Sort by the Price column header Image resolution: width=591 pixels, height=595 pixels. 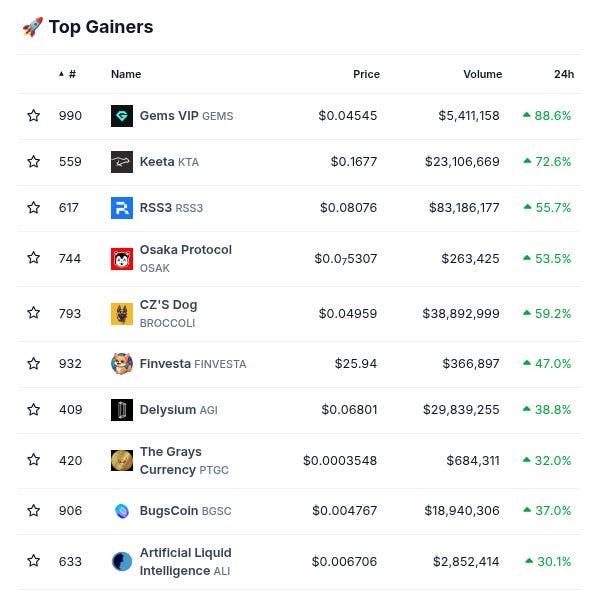pyautogui.click(x=366, y=74)
